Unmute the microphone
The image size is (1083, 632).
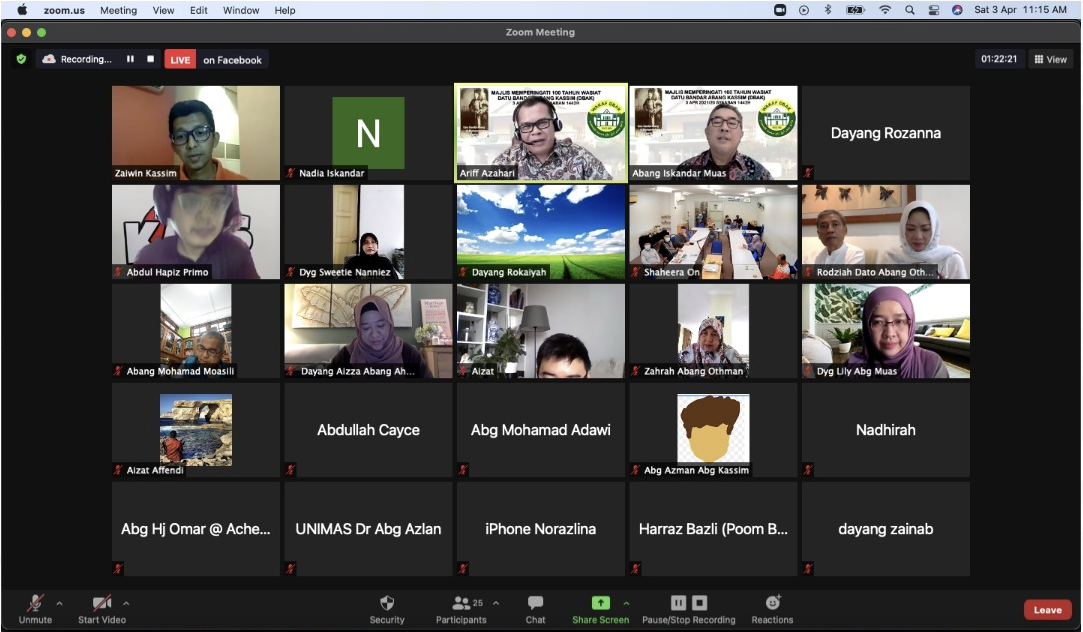35,609
